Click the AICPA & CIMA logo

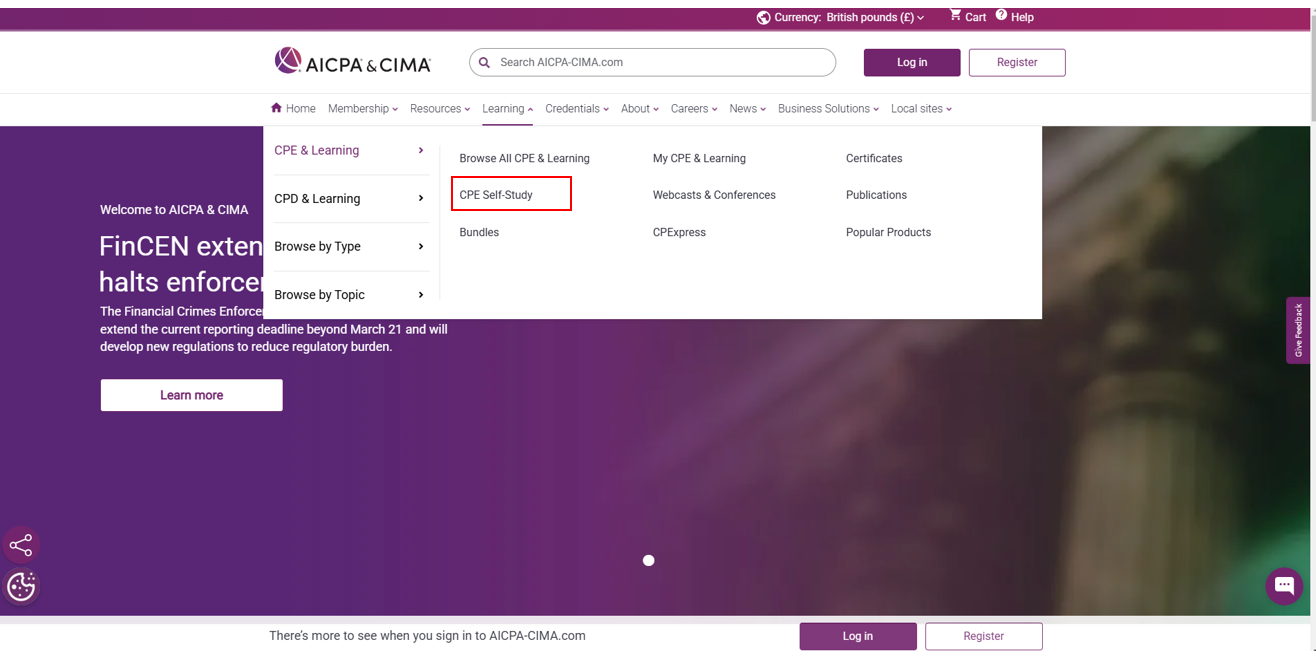352,62
